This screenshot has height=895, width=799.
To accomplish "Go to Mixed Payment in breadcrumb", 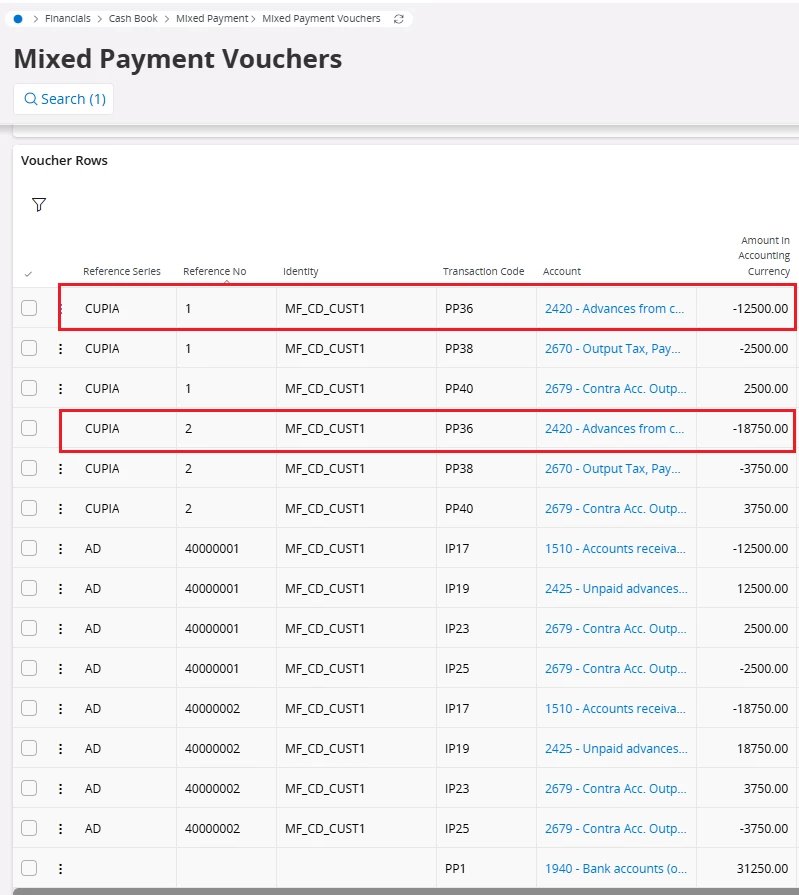I will point(212,19).
